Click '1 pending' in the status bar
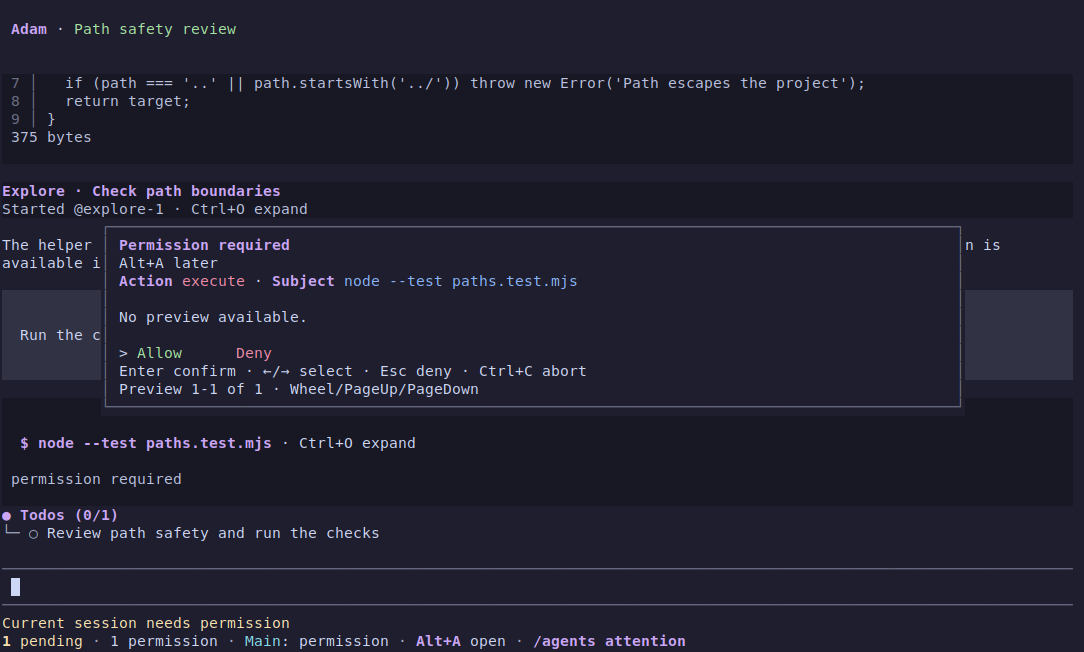The image size is (1084, 652). click(x=42, y=641)
